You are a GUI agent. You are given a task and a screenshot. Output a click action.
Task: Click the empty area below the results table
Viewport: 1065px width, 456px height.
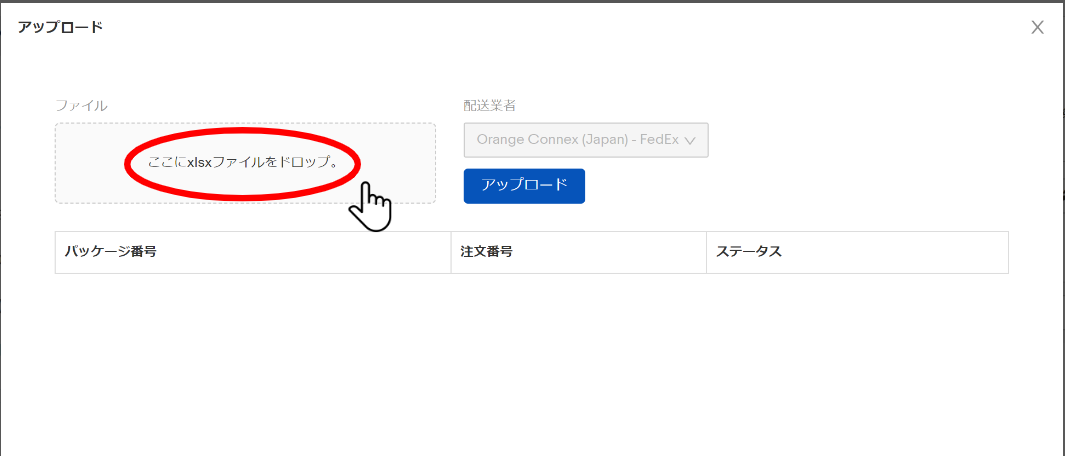[x=532, y=364]
